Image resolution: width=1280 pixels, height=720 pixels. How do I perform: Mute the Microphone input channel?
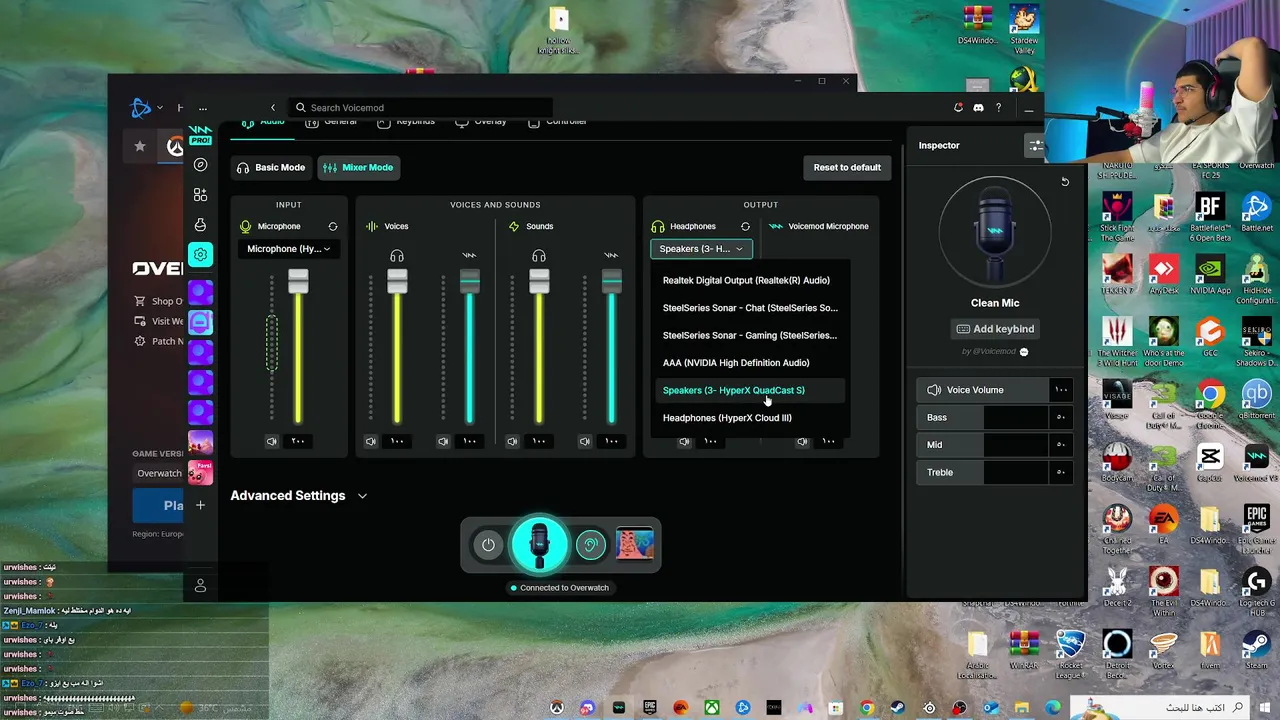pos(272,441)
